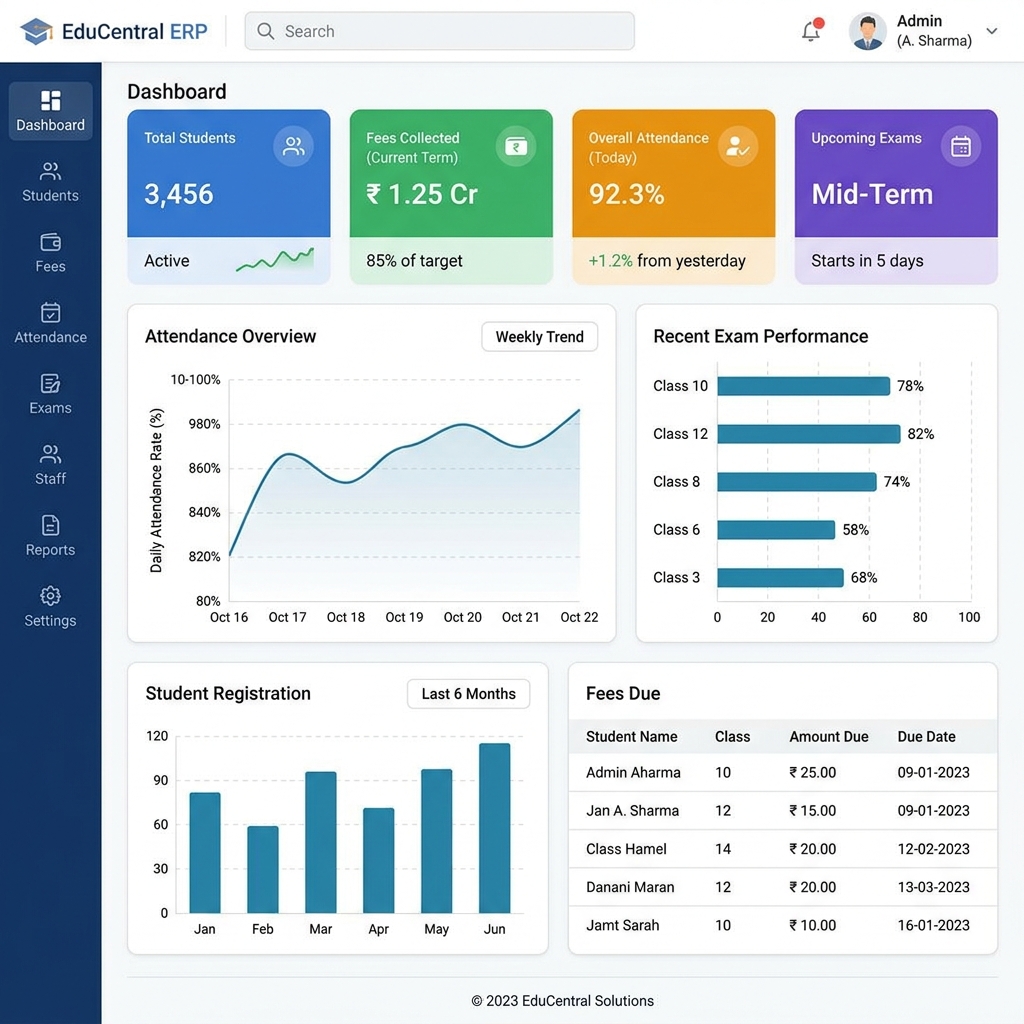Click the Oct 16 axis label
The height and width of the screenshot is (1024, 1024).
point(229,617)
